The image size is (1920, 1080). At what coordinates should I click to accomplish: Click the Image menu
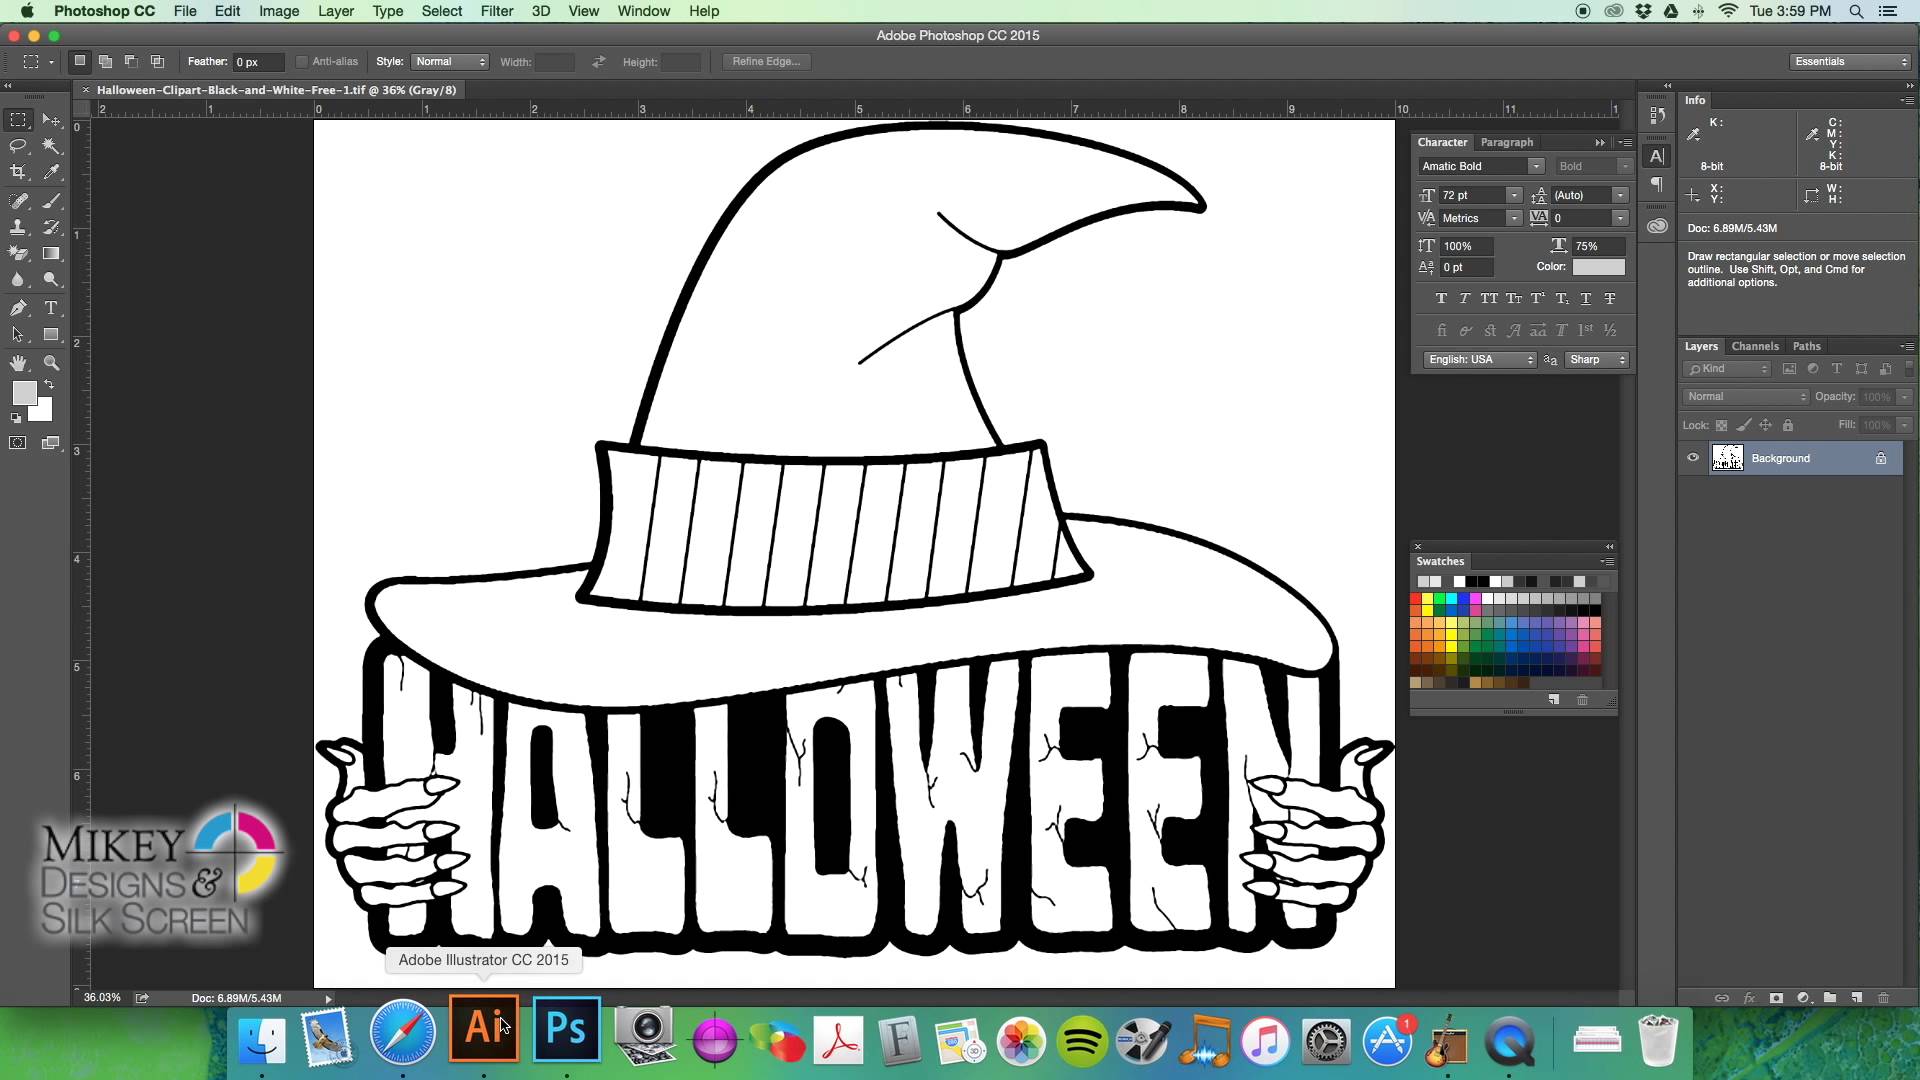(278, 11)
